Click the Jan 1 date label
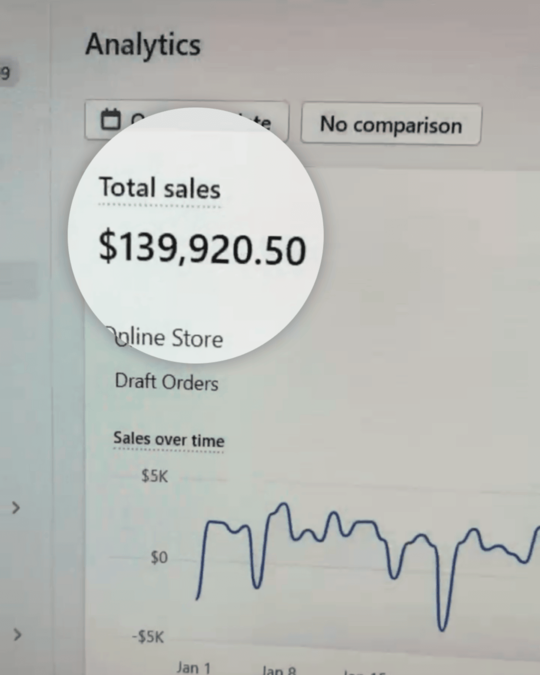 coord(194,667)
